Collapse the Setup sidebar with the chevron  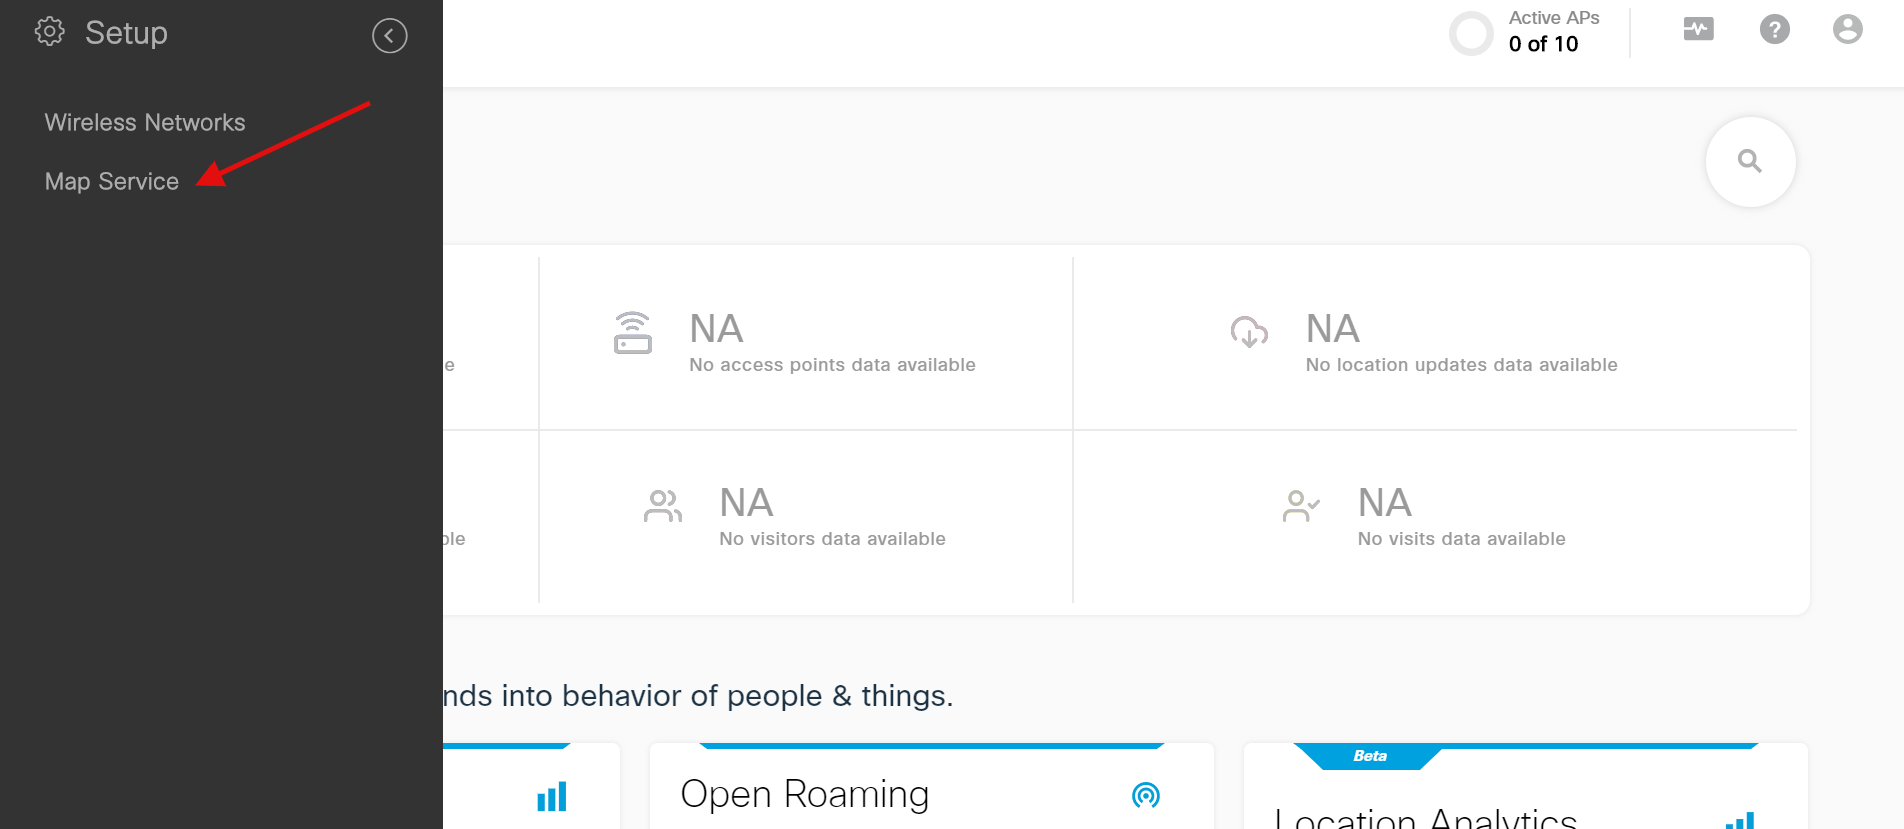click(390, 36)
